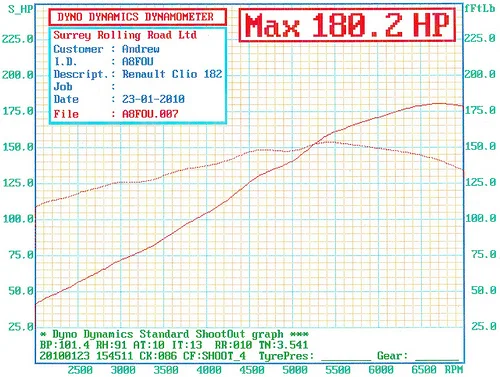The width and height of the screenshot is (500, 377).
Task: Click the S_HP axis label
Action: pyautogui.click(x=20, y=9)
